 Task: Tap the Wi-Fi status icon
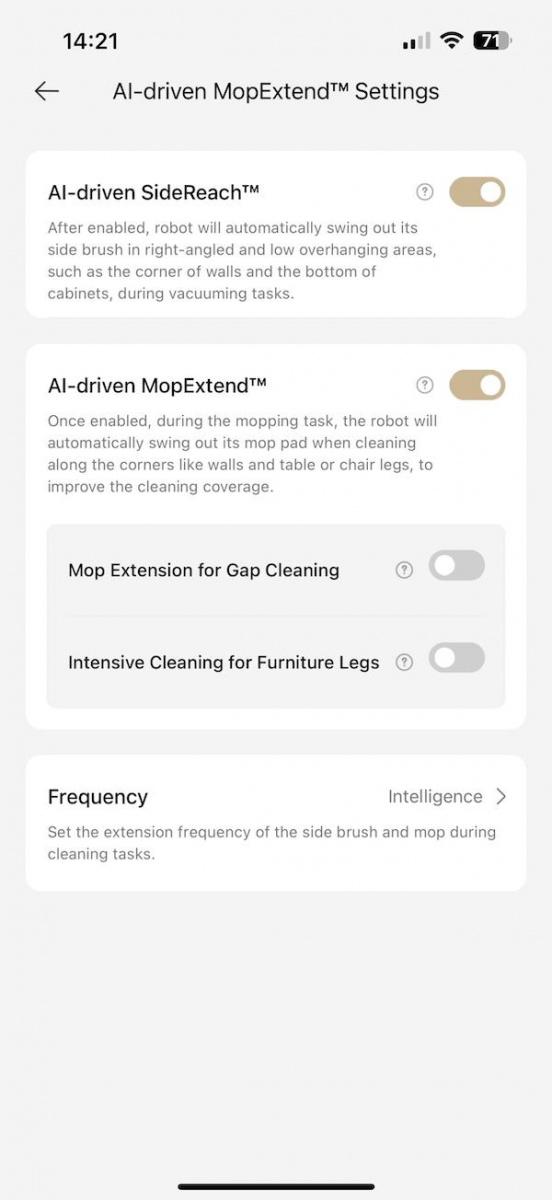point(452,41)
